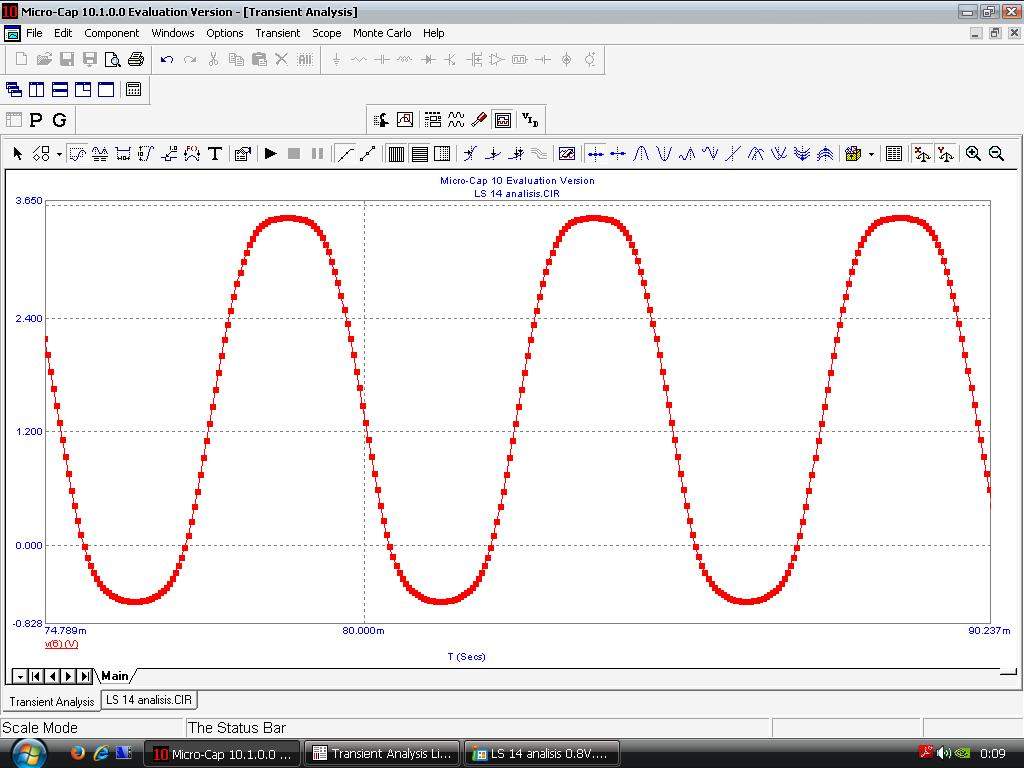Viewport: 1024px width, 768px height.
Task: Toggle vertical grid lines display
Action: [396, 153]
